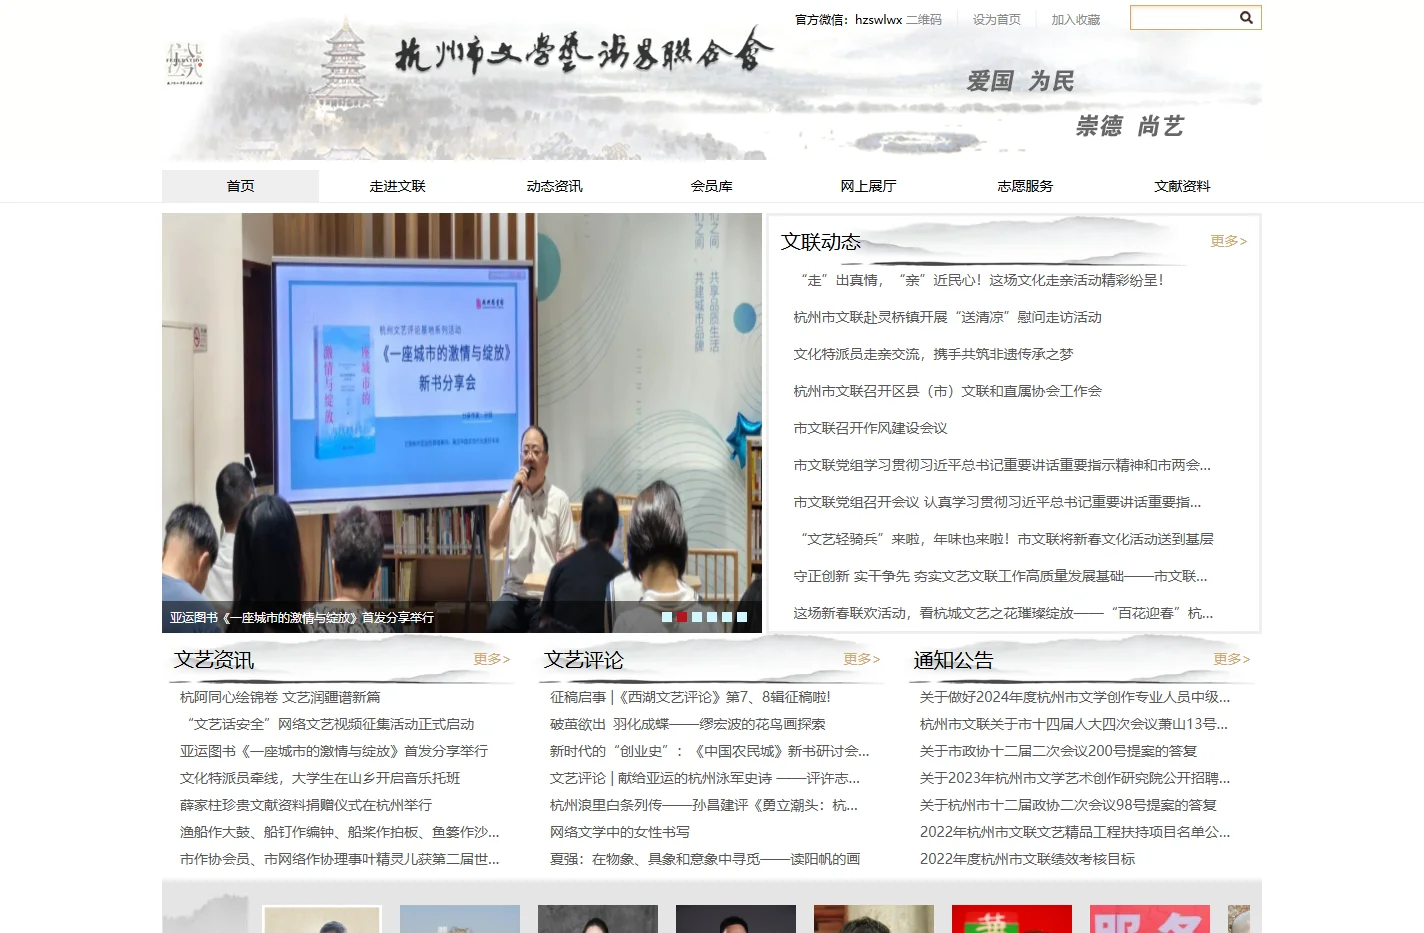Open 文艺评论|献给亚运的杭州泳军史诗

[x=705, y=778]
